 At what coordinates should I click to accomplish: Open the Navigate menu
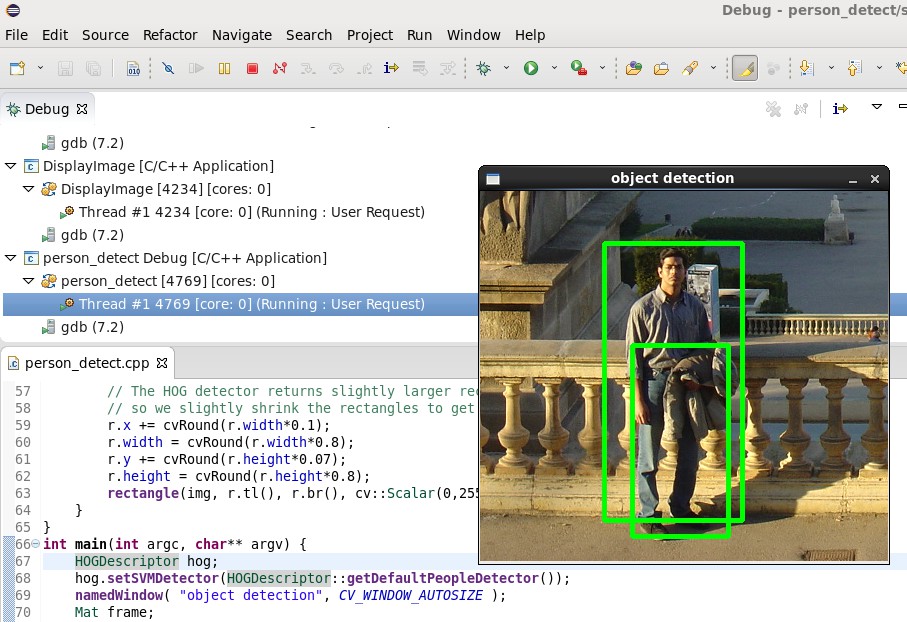click(x=242, y=35)
